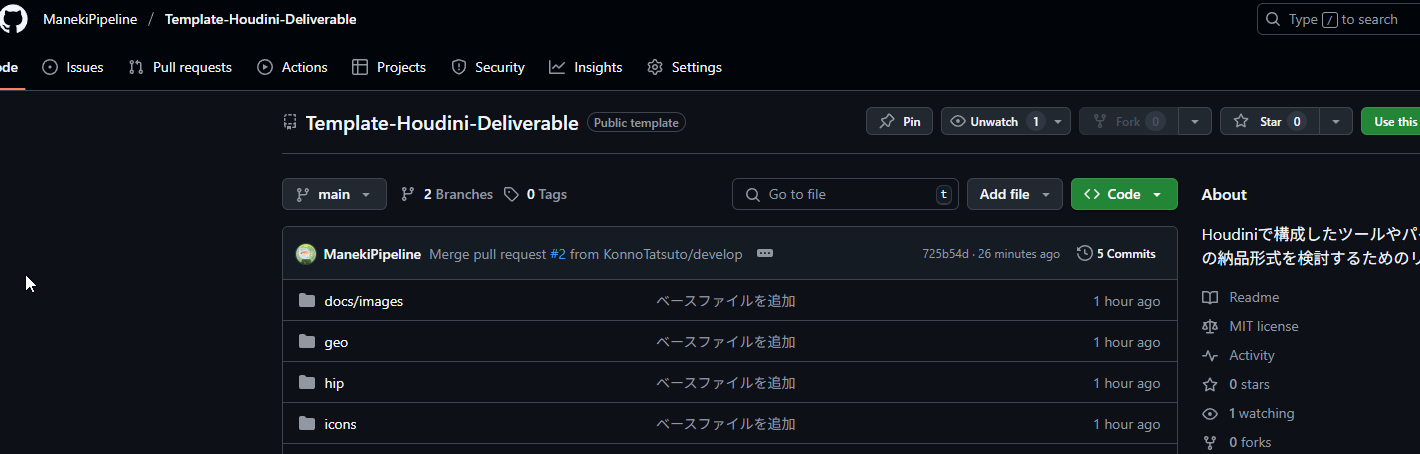Click the Go to file field
This screenshot has width=1420, height=454.
coord(845,194)
